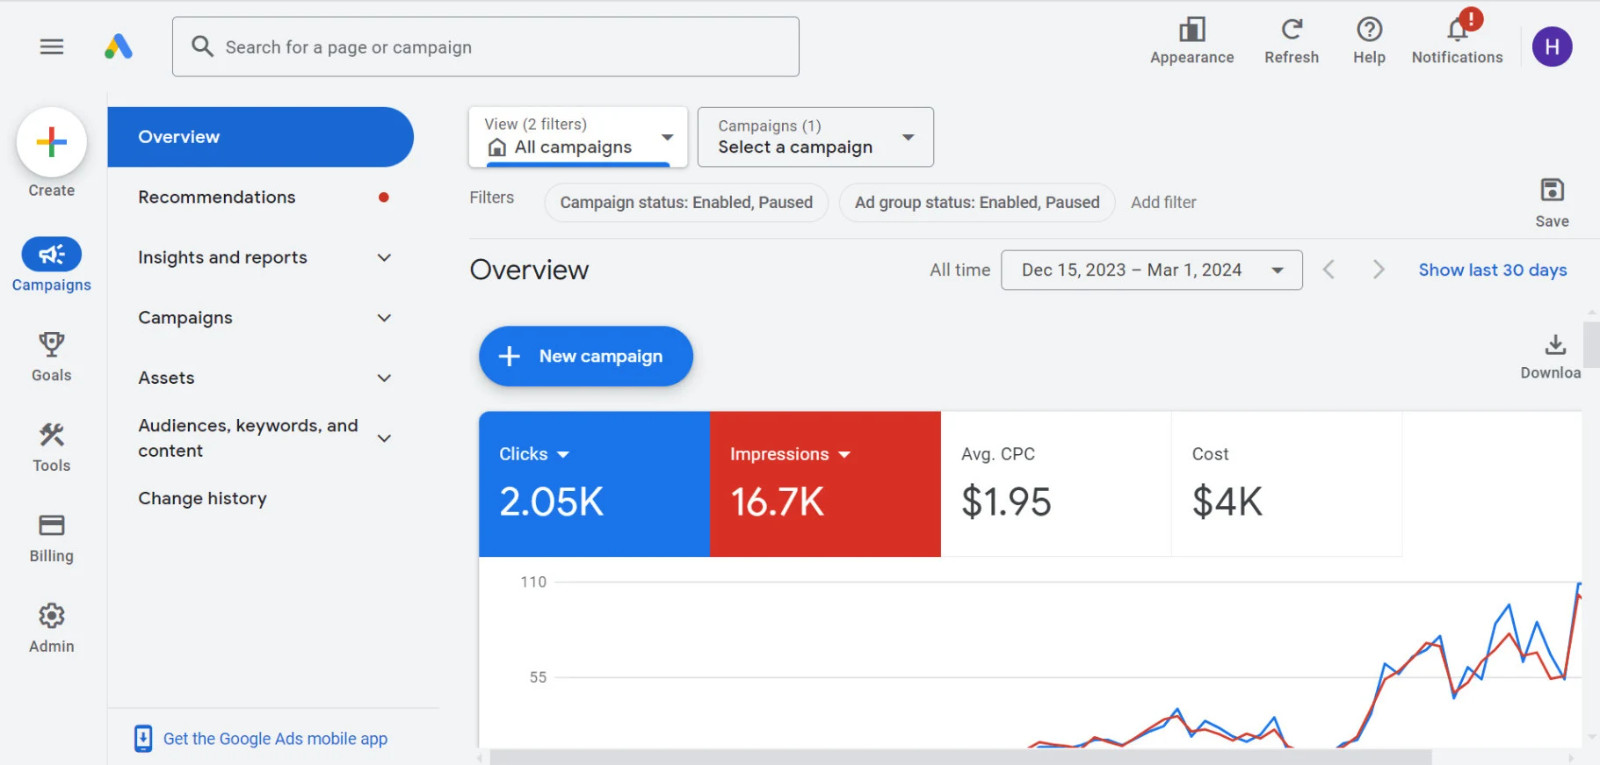Click the All time label
Image resolution: width=1600 pixels, height=765 pixels.
[960, 270]
